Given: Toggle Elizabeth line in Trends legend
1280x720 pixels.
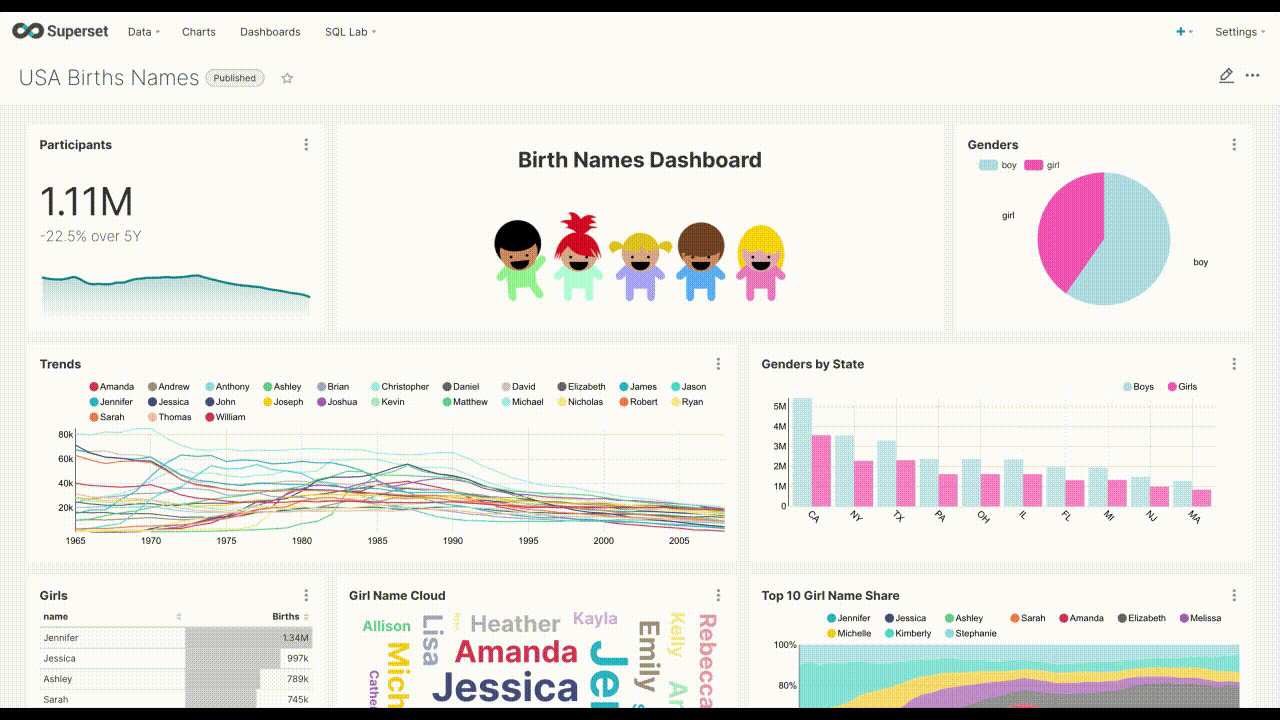Looking at the screenshot, I should pos(582,387).
